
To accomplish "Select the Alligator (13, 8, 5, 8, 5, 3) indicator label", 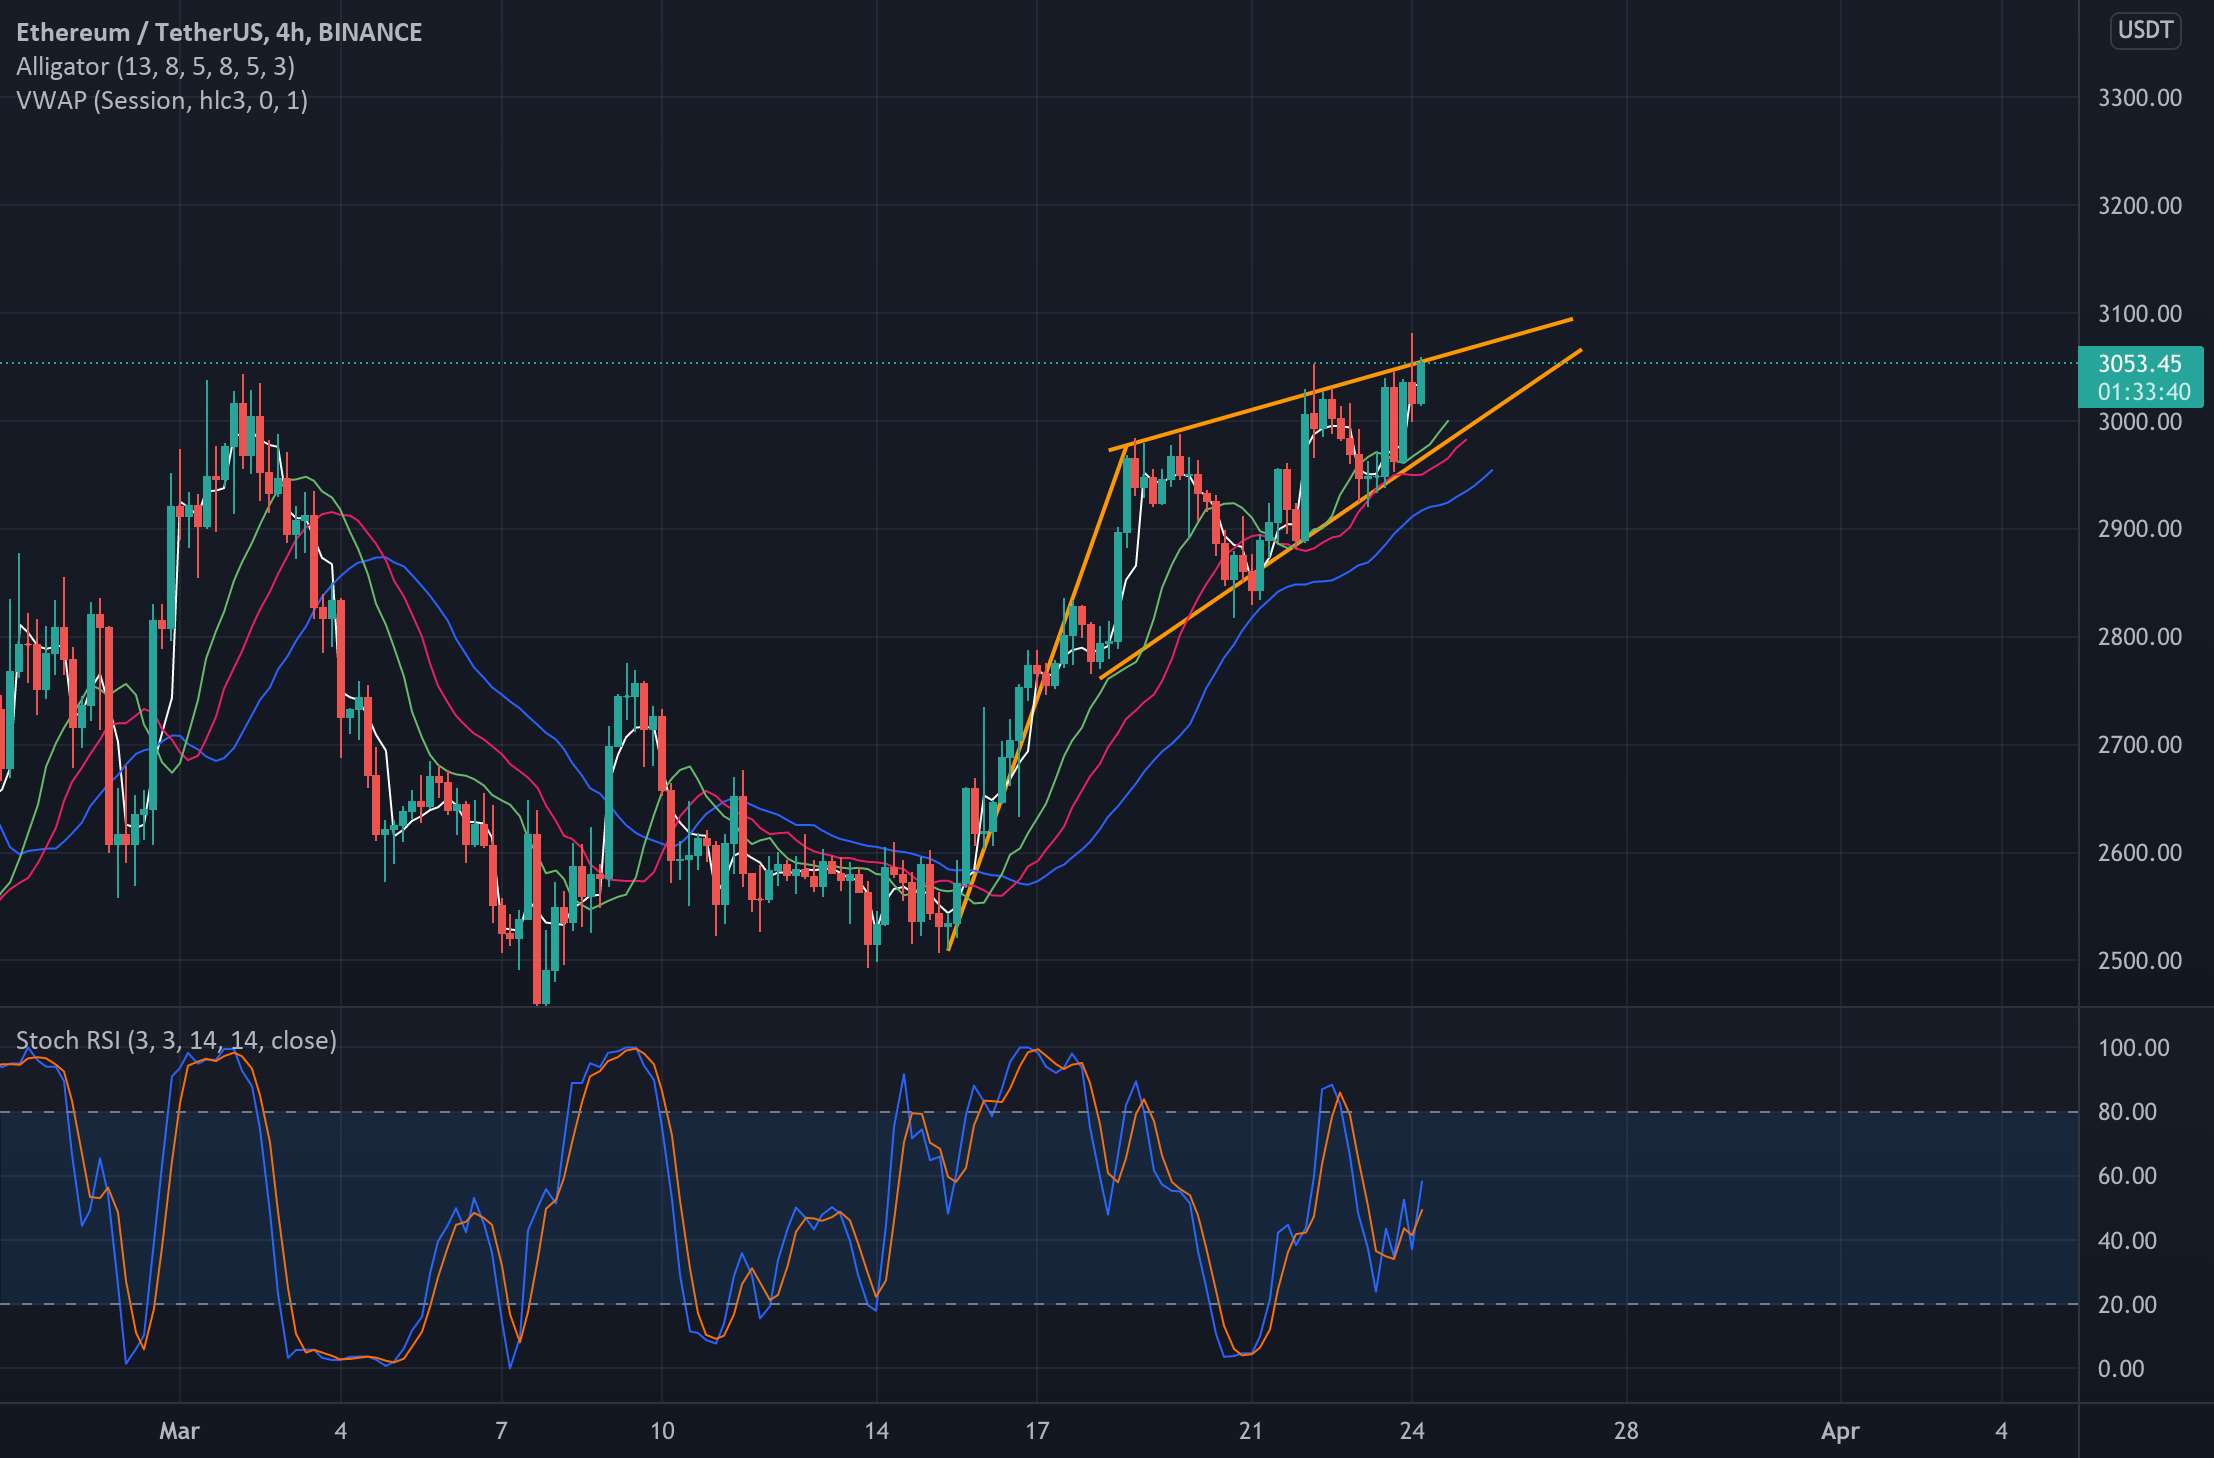I will [155, 67].
